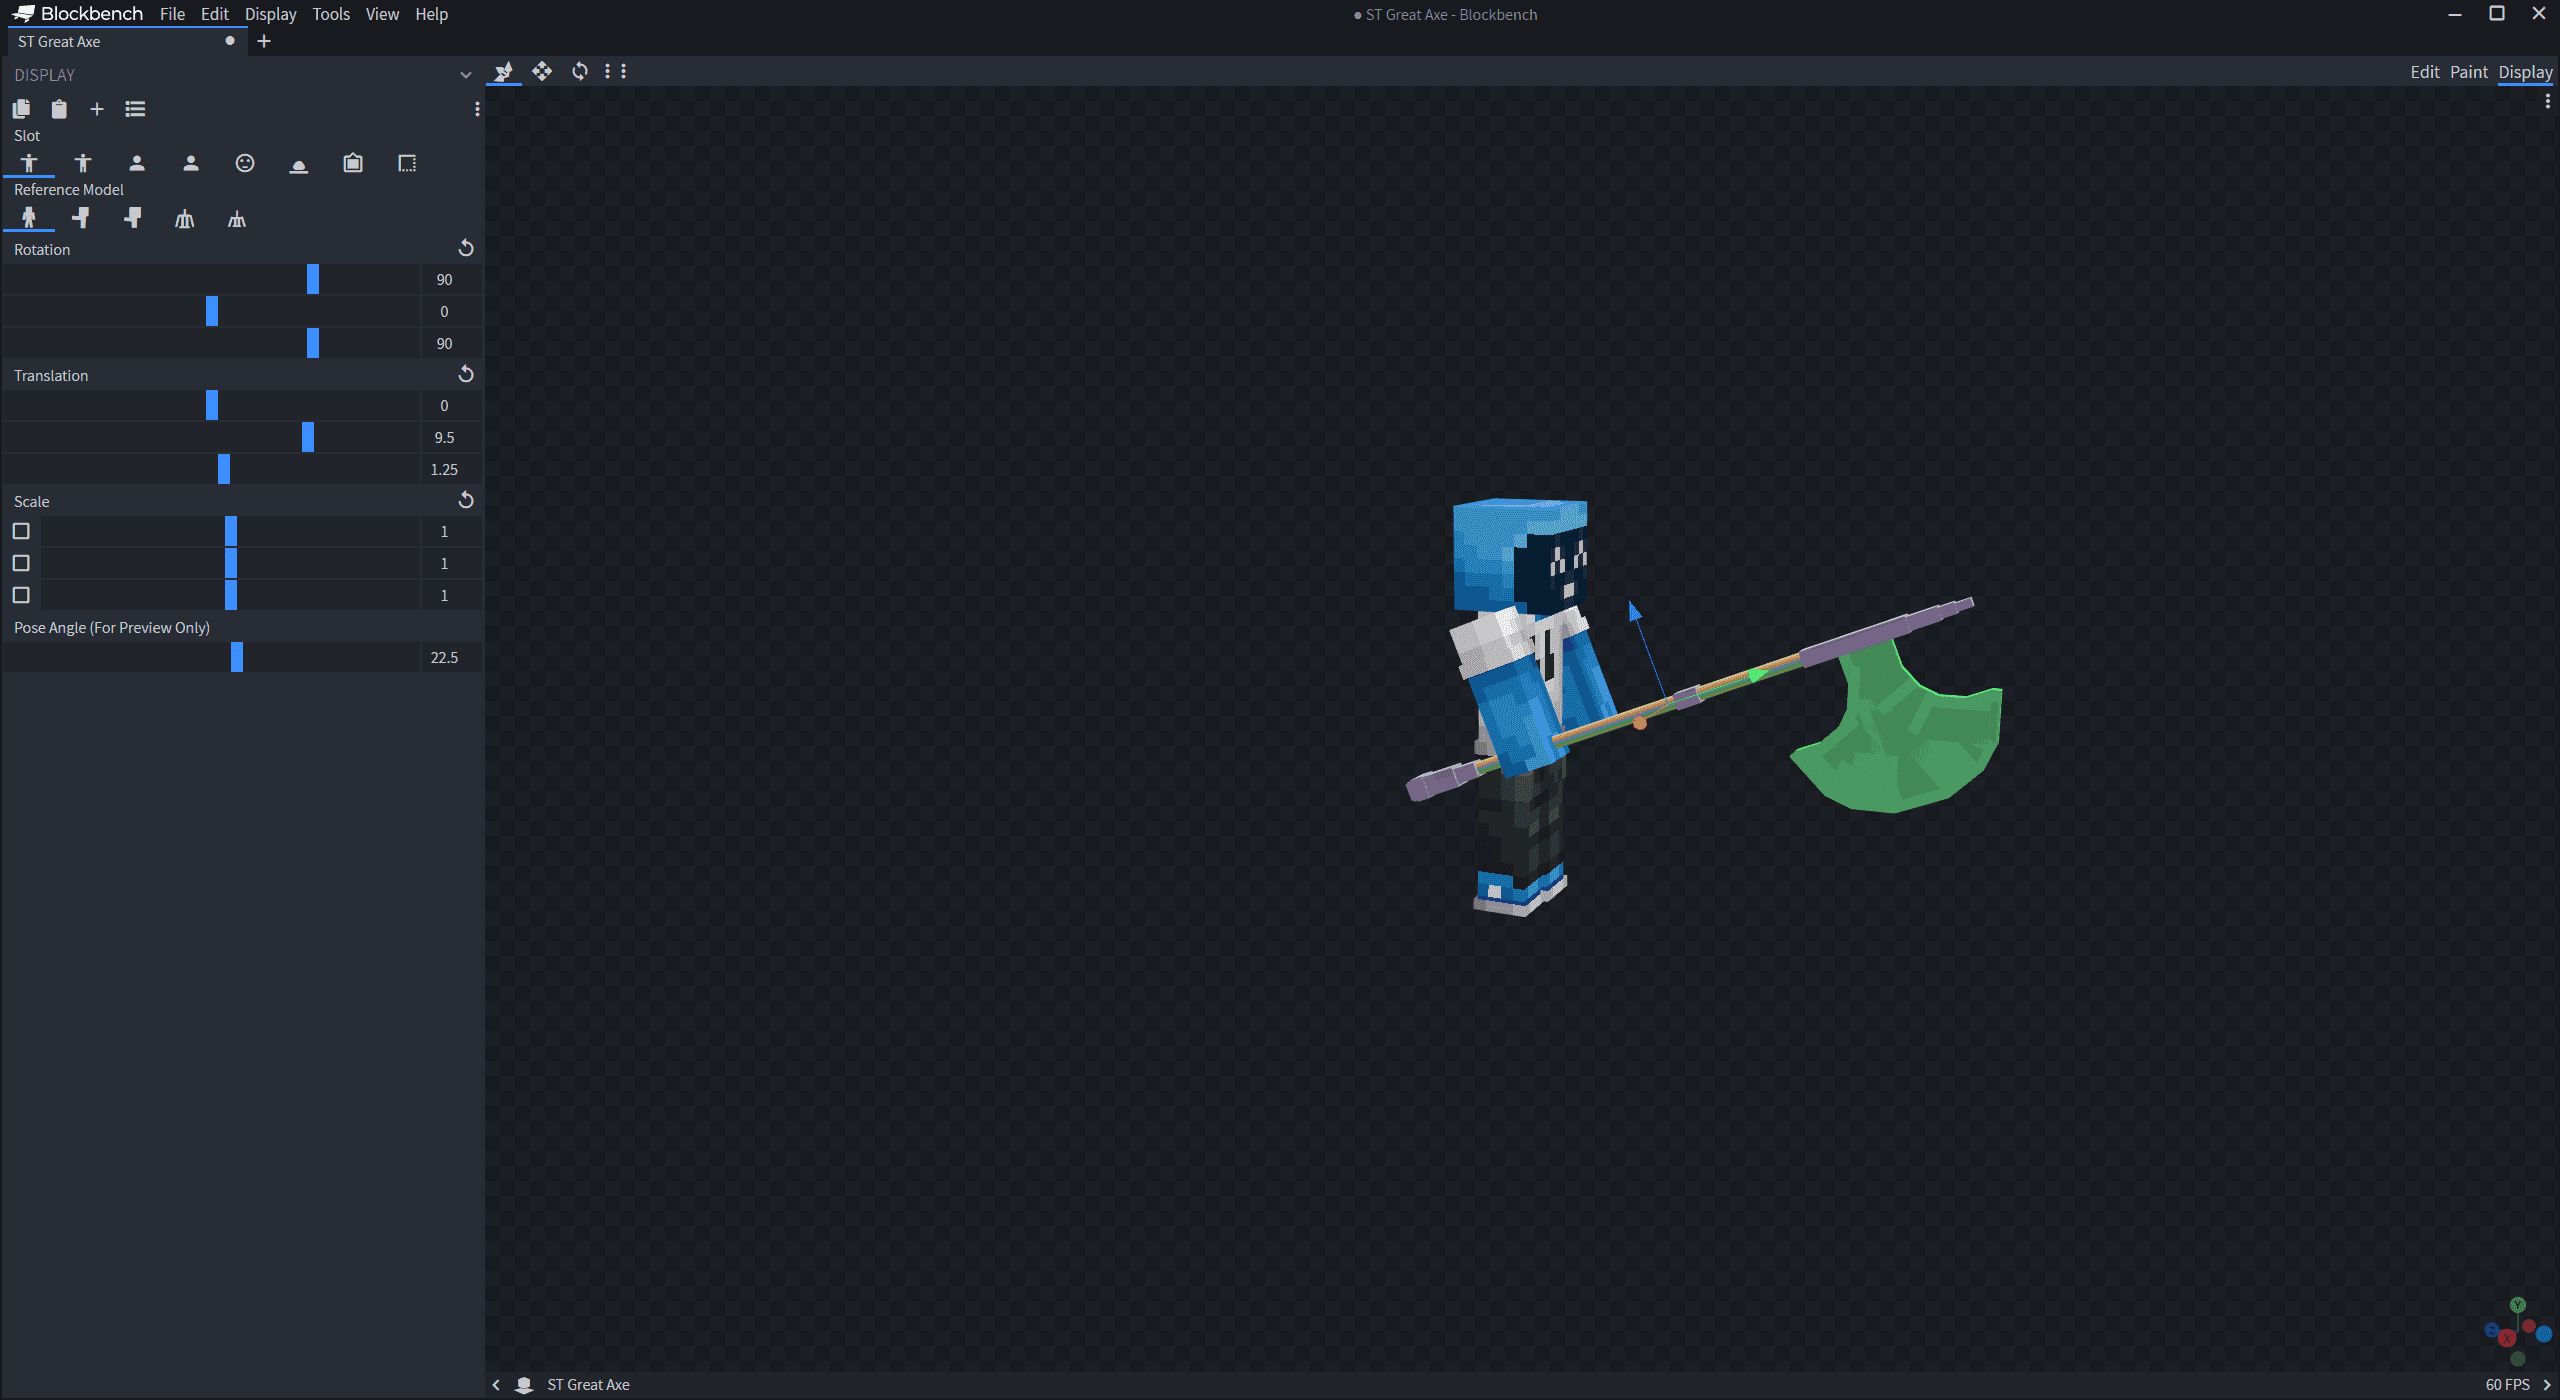Image resolution: width=2560 pixels, height=1400 pixels.
Task: Reset the Rotation values
Action: (465, 248)
